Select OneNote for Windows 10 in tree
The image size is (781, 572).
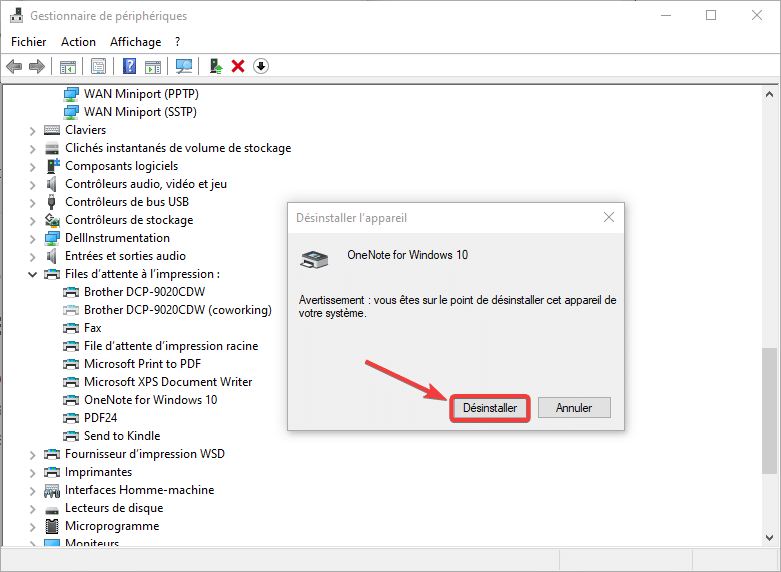(150, 400)
